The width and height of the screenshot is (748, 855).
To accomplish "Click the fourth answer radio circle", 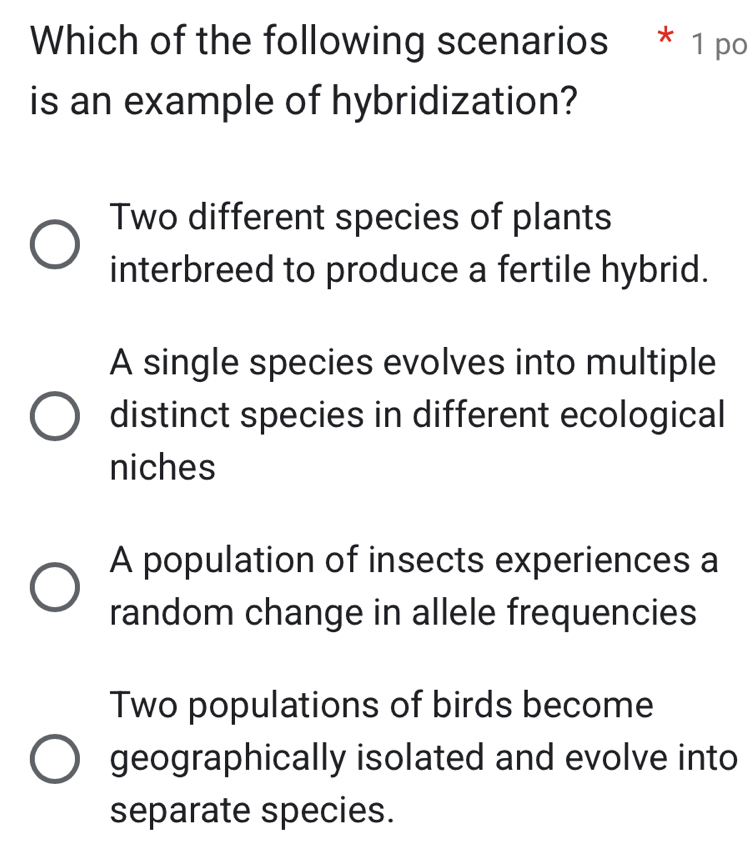I will coord(53,760).
